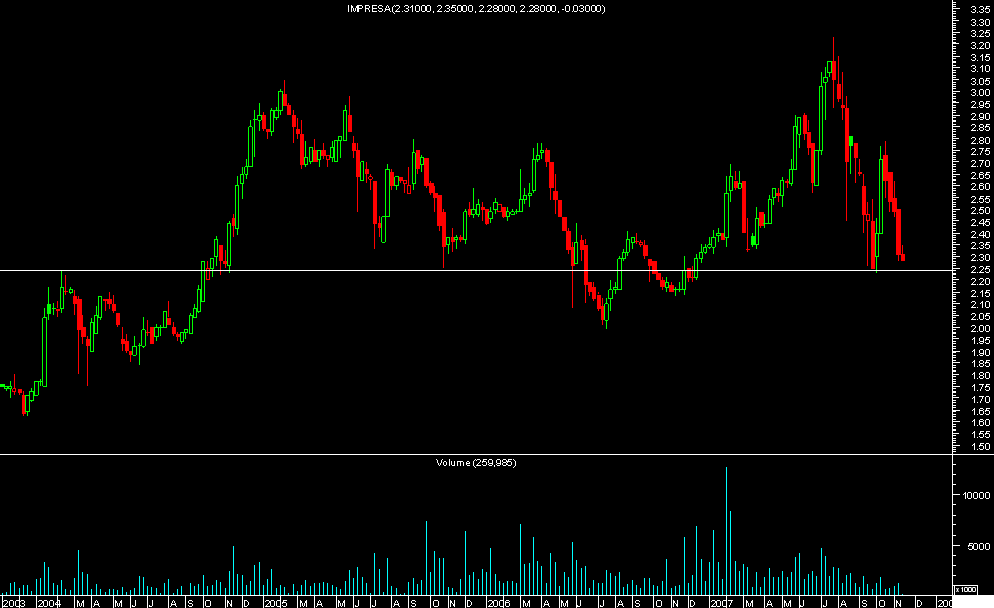Click the 3.25 price axis label

pyautogui.click(x=980, y=34)
